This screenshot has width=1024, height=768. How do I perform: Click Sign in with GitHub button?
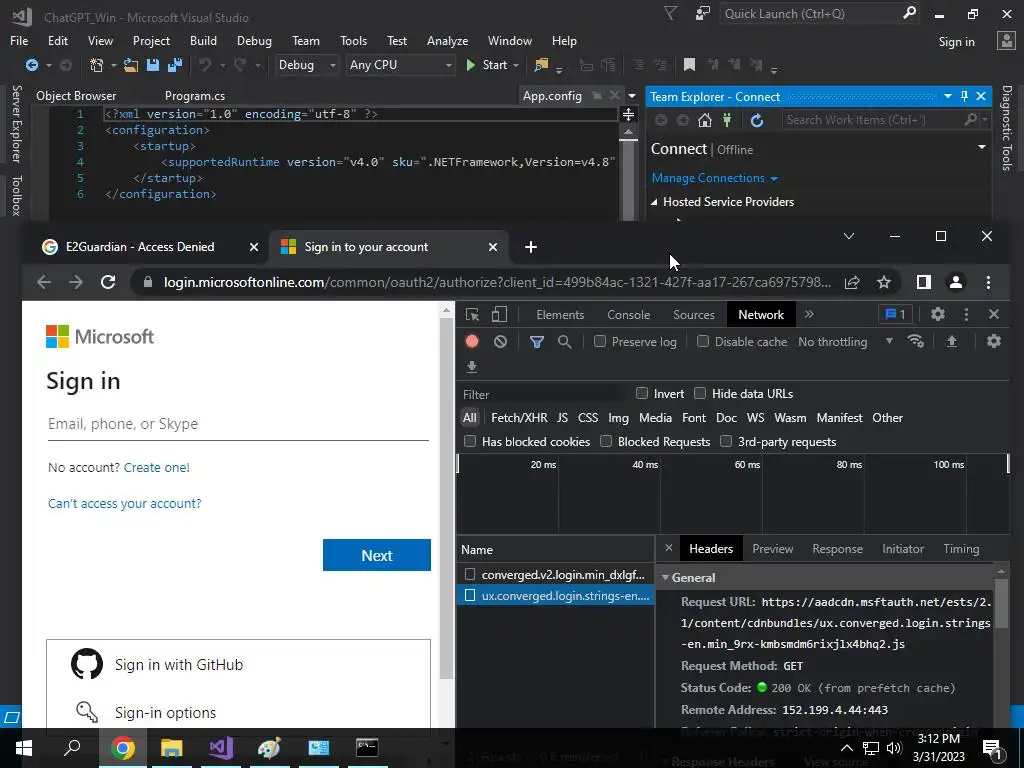pyautogui.click(x=238, y=665)
